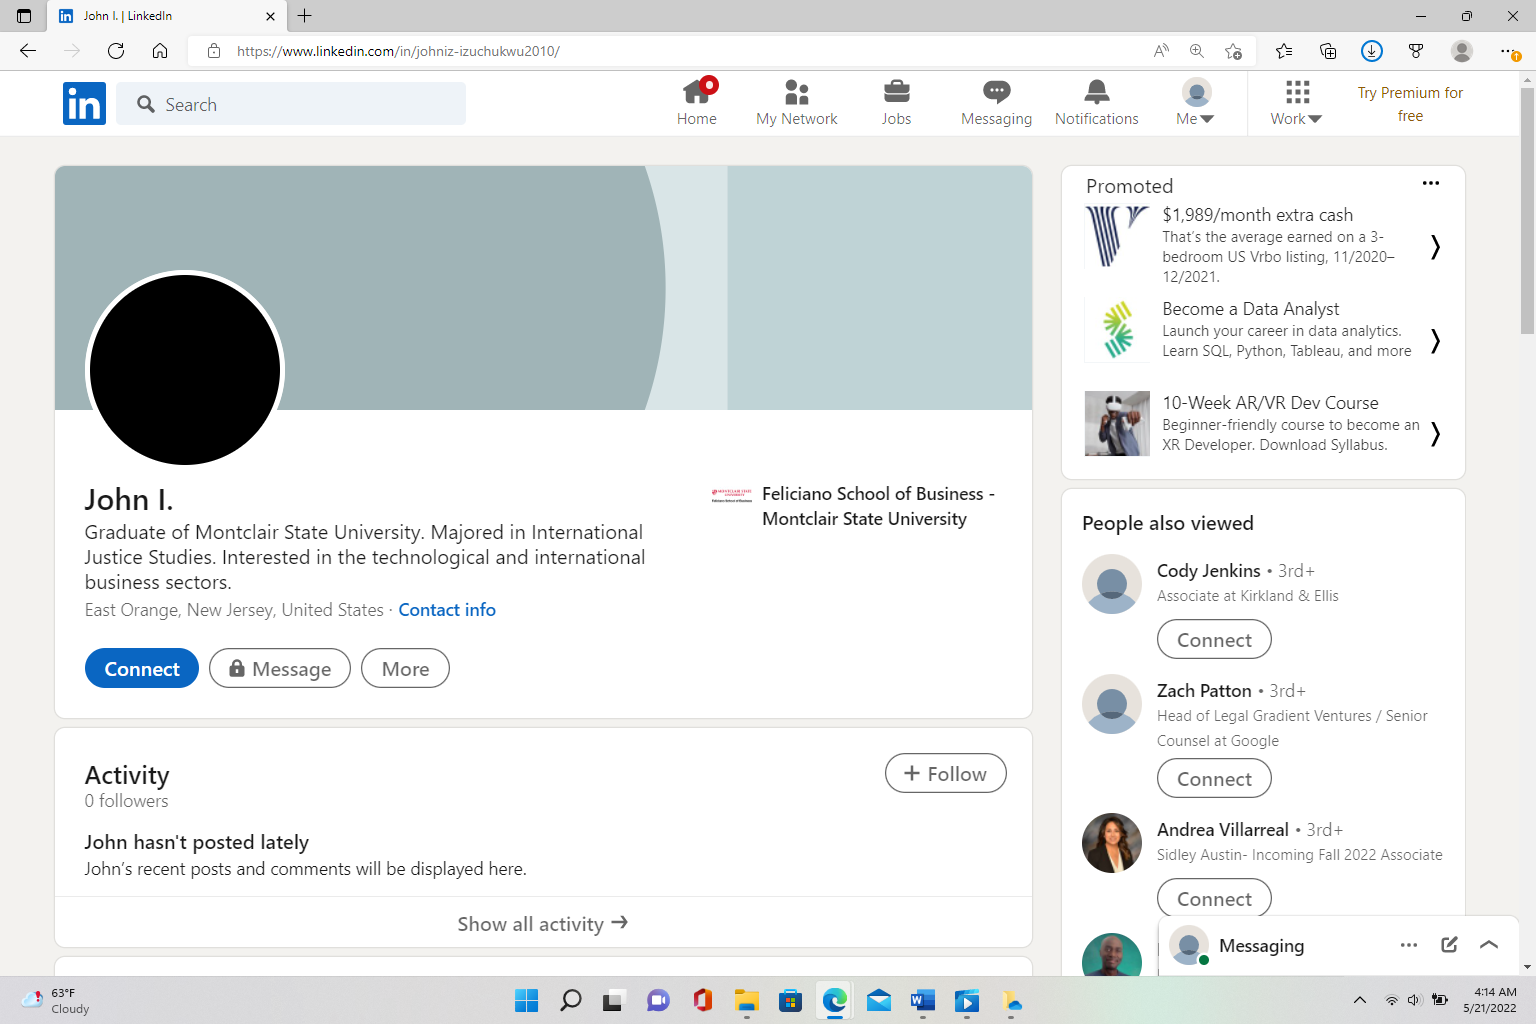This screenshot has width=1536, height=1024.
Task: Open Microsoft Word from taskbar
Action: click(x=922, y=1000)
